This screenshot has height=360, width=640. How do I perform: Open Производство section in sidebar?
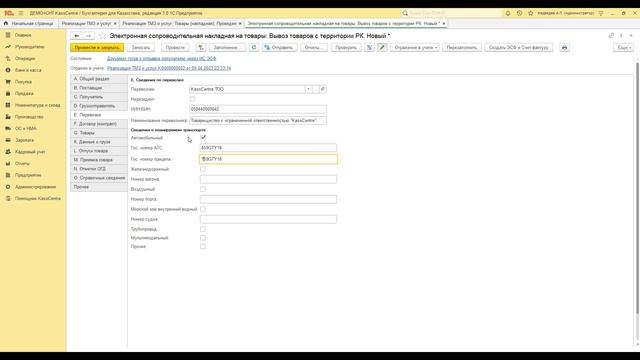tap(29, 117)
